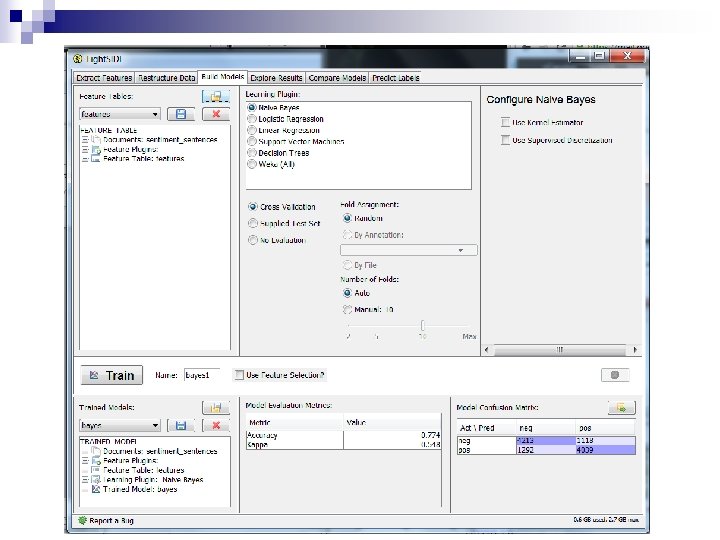Click the configuration panel scroll left arrow
This screenshot has width=720, height=540.
click(x=487, y=350)
